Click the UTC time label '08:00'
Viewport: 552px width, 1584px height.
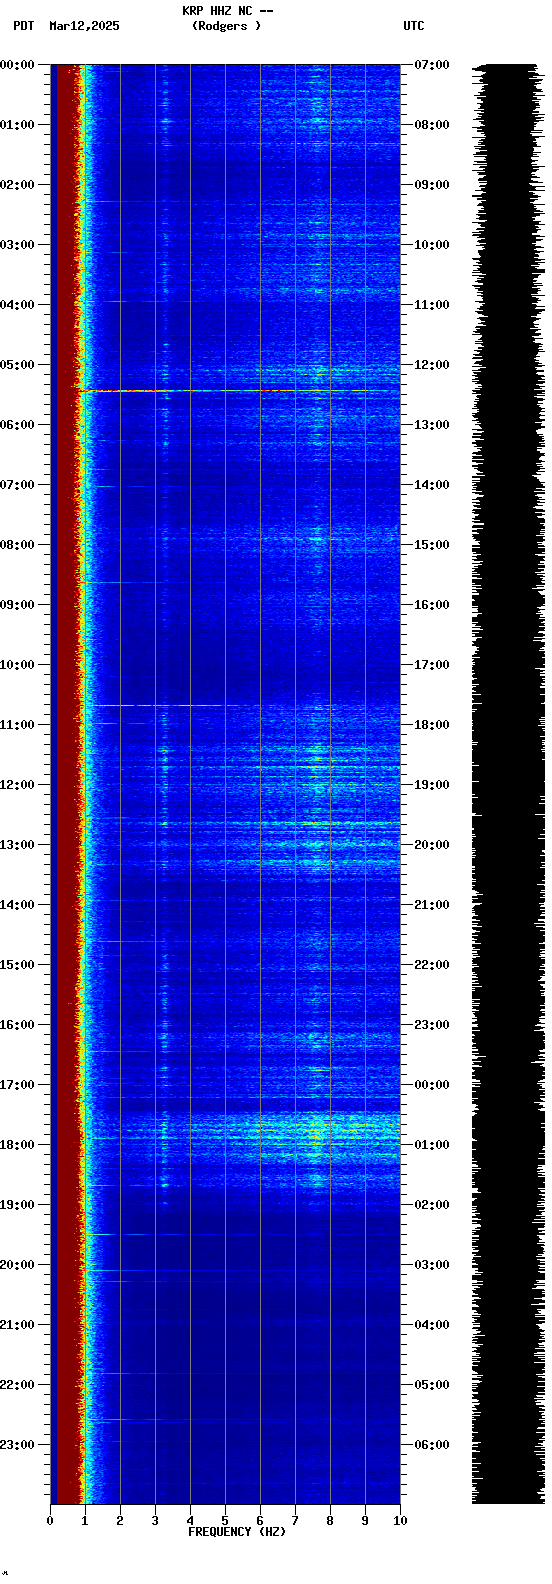(432, 125)
